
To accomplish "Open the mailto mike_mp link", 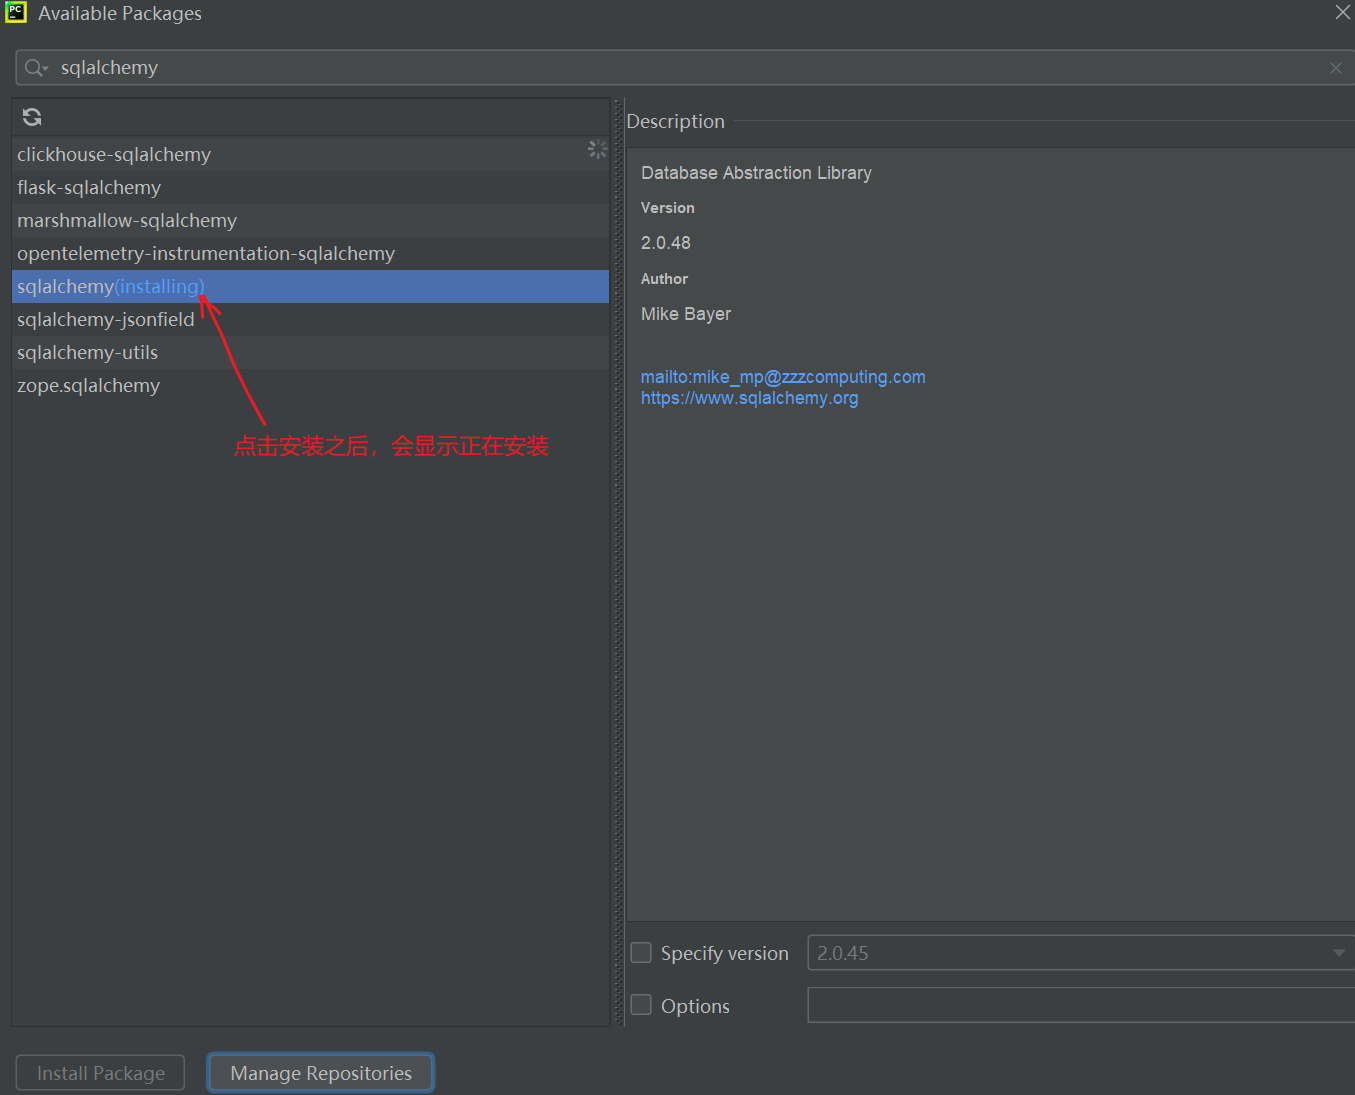I will pos(783,377).
